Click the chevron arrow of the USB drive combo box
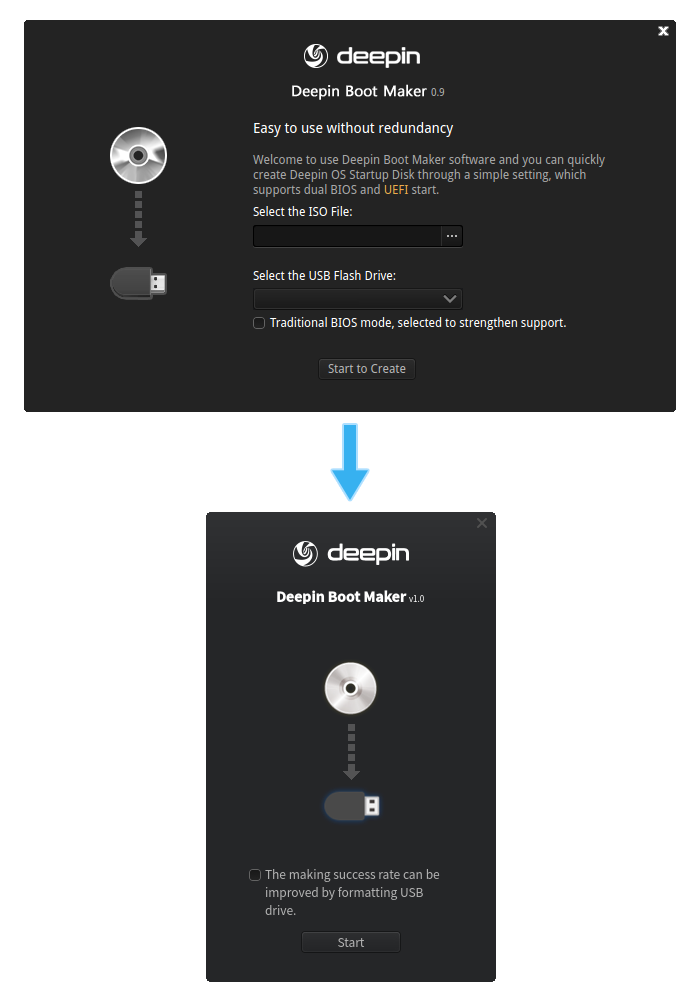The height and width of the screenshot is (1000, 700). tap(449, 298)
